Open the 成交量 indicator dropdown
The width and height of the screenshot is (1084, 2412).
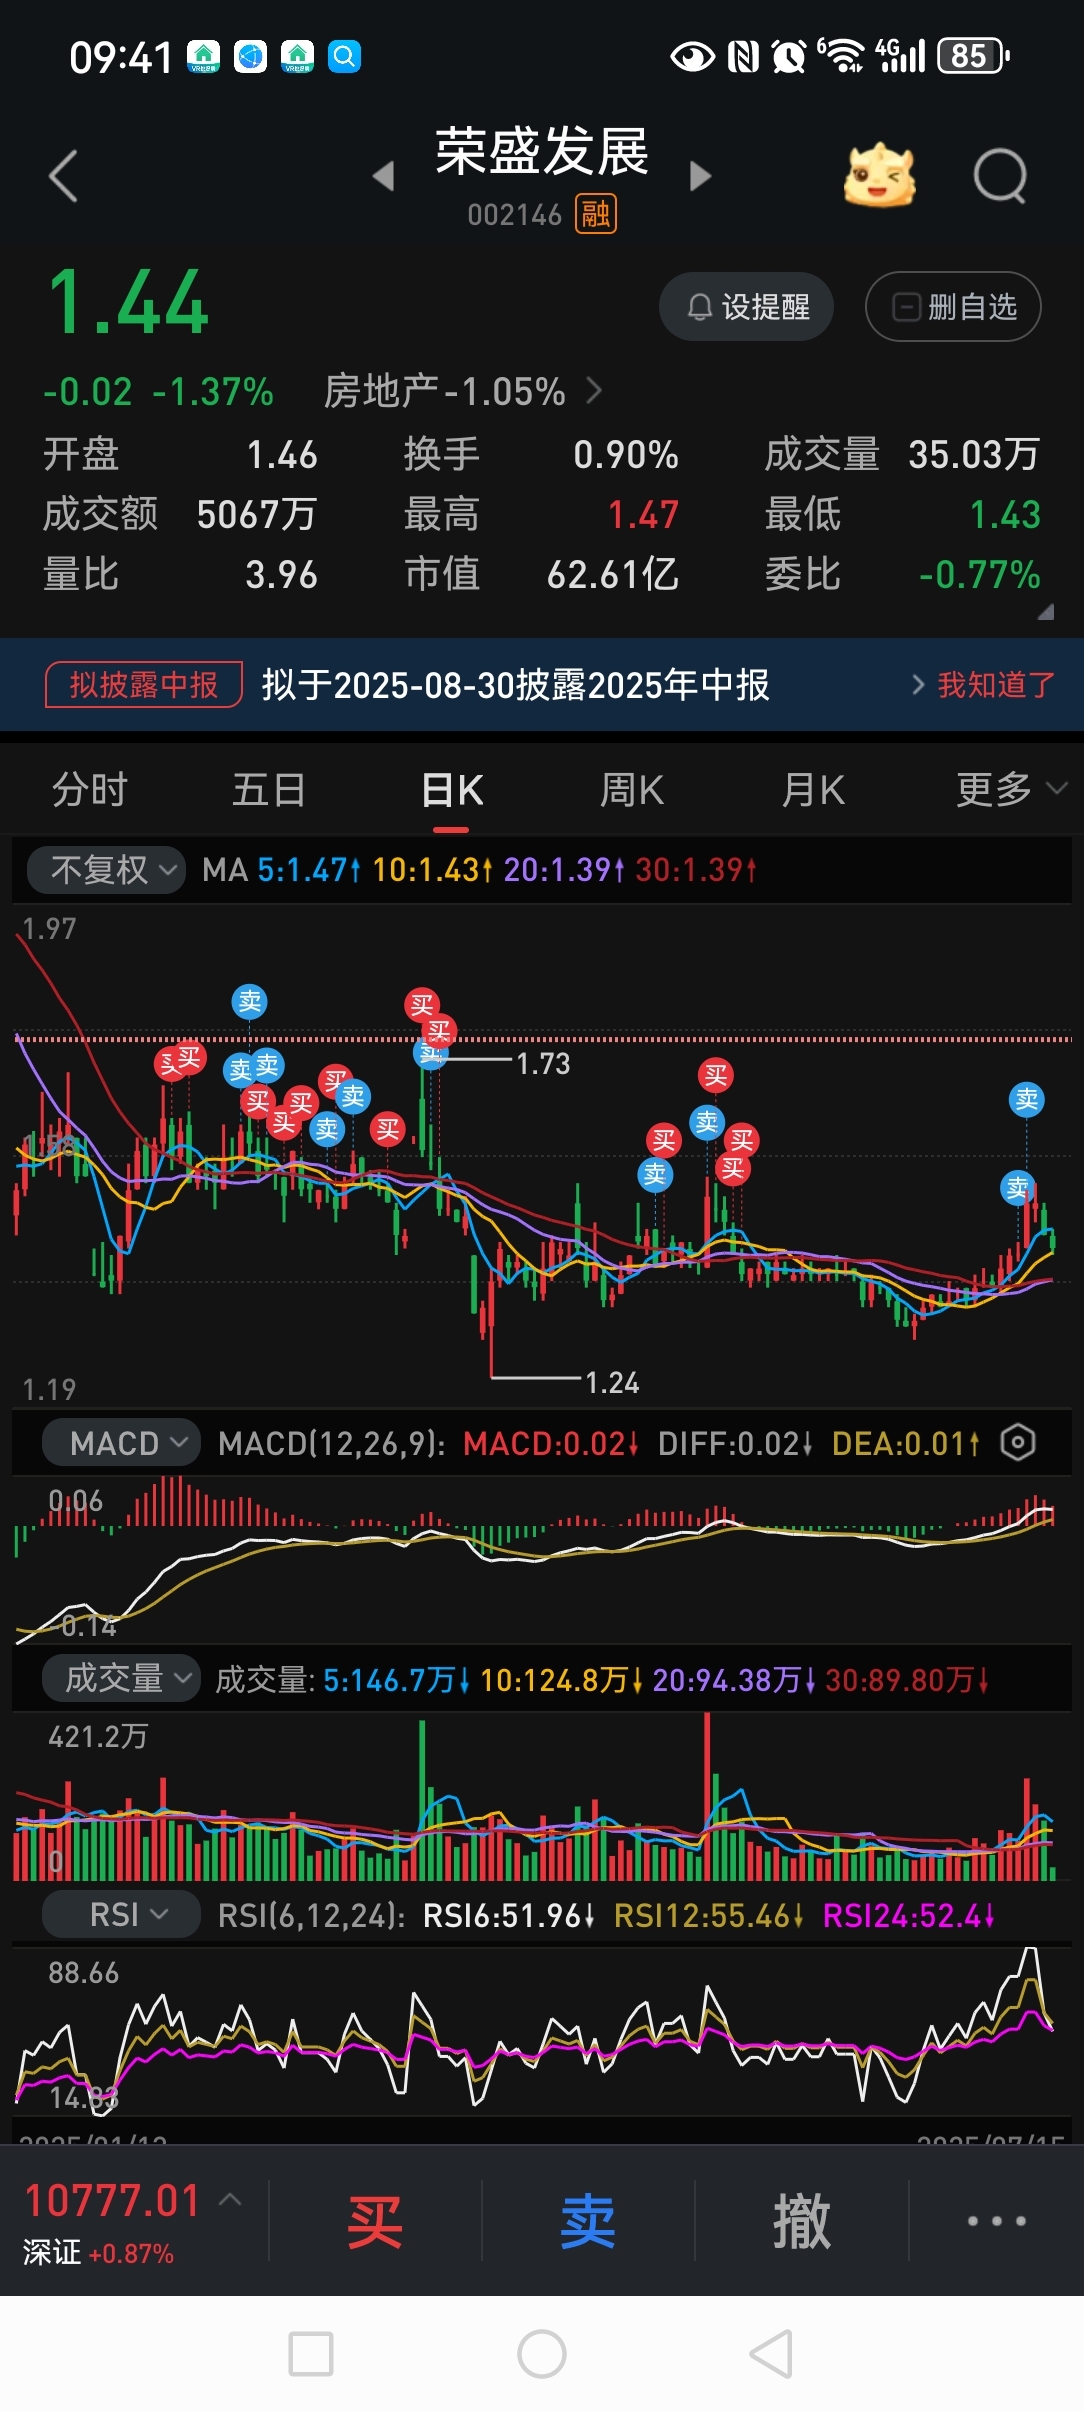pyautogui.click(x=121, y=1678)
